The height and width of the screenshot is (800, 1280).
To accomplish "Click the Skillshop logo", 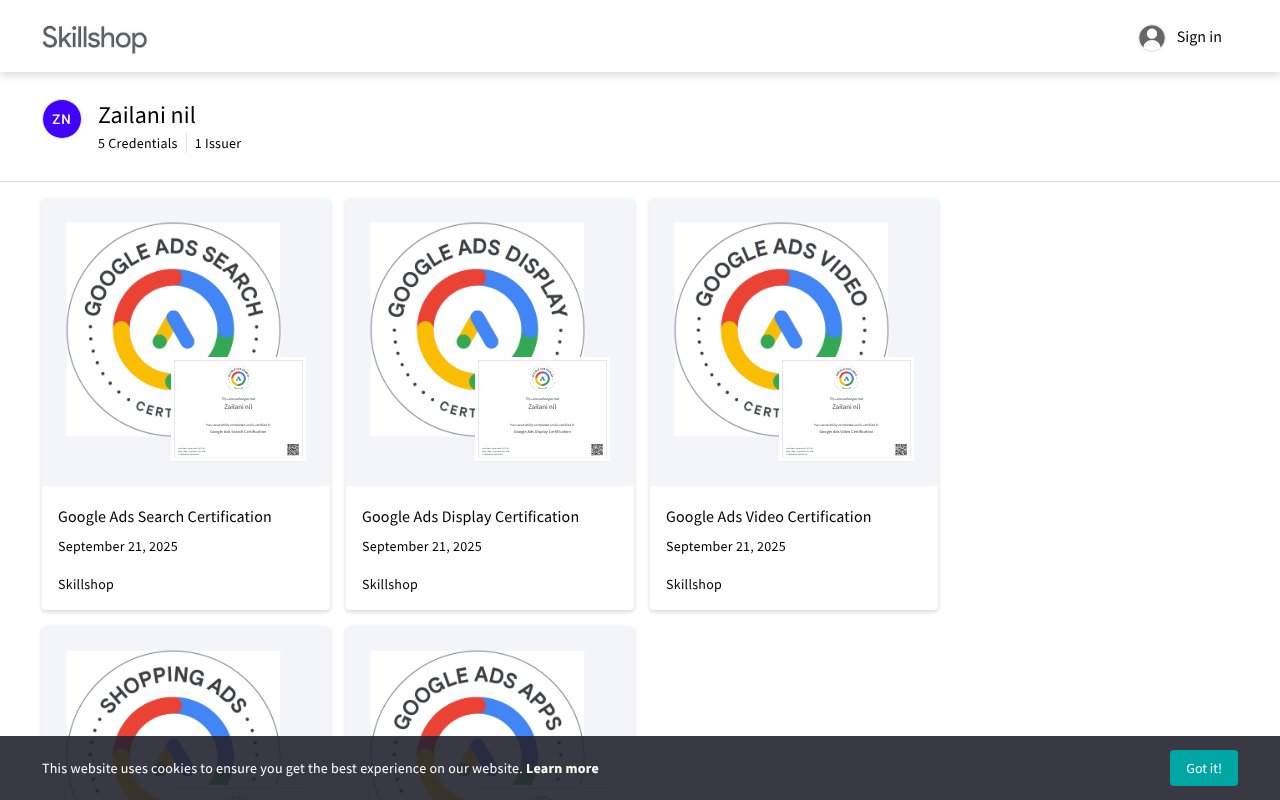I will [94, 38].
